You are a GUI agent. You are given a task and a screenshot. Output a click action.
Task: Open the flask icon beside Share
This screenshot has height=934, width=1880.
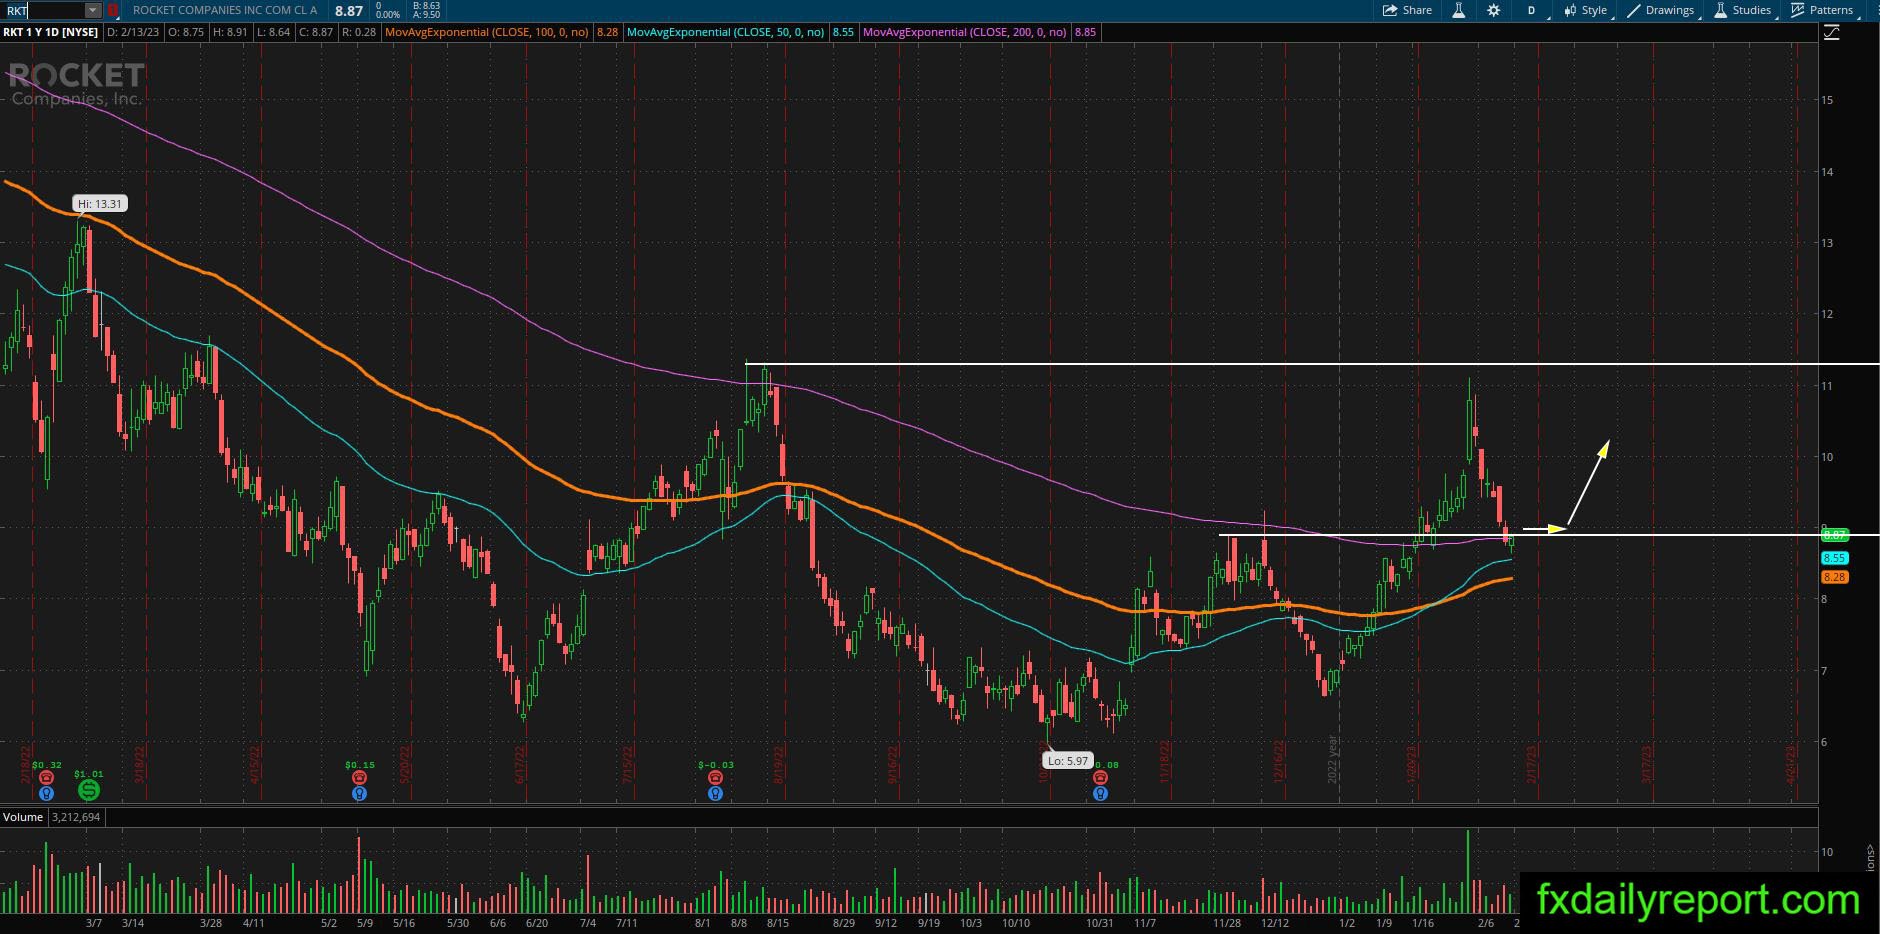[1459, 10]
